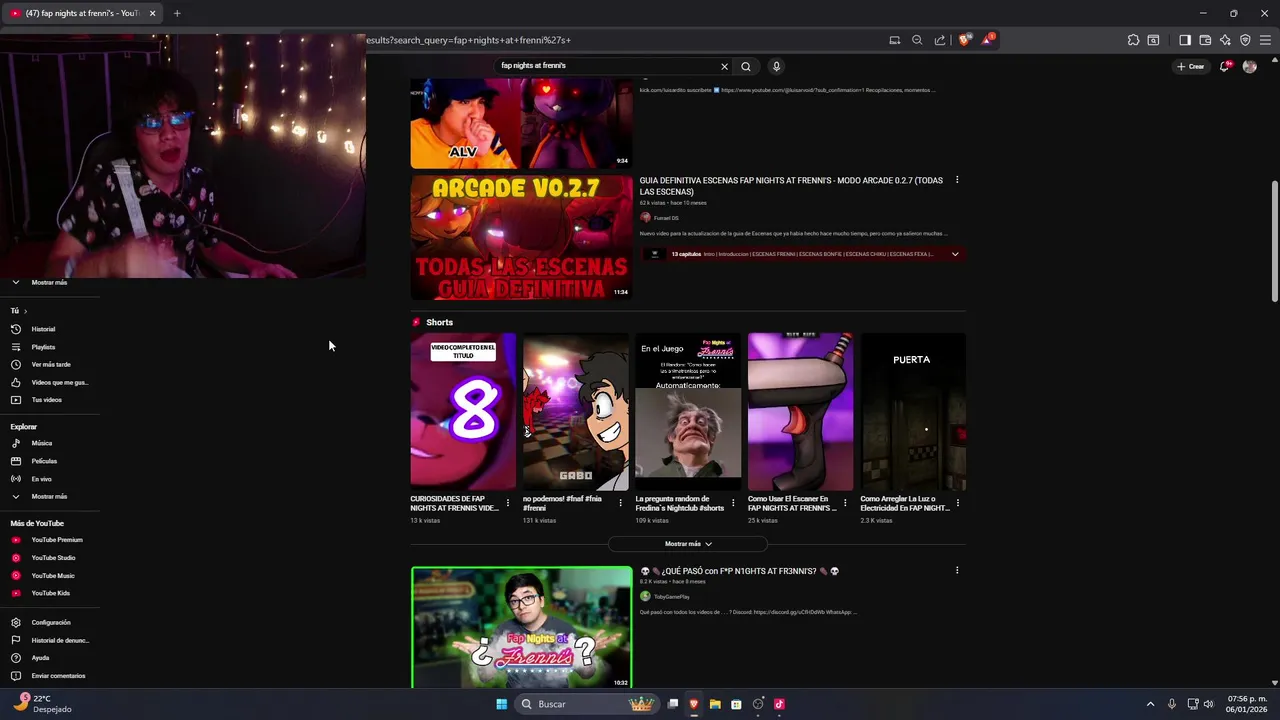Image resolution: width=1280 pixels, height=720 pixels.
Task: Open the browser hamburger main menu
Action: coord(1266,40)
